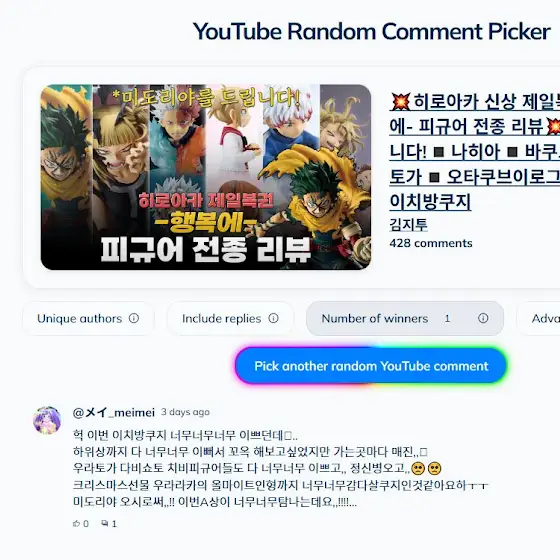The width and height of the screenshot is (560, 560).
Task: Click the explosion emoji starting the video title
Action: [400, 102]
